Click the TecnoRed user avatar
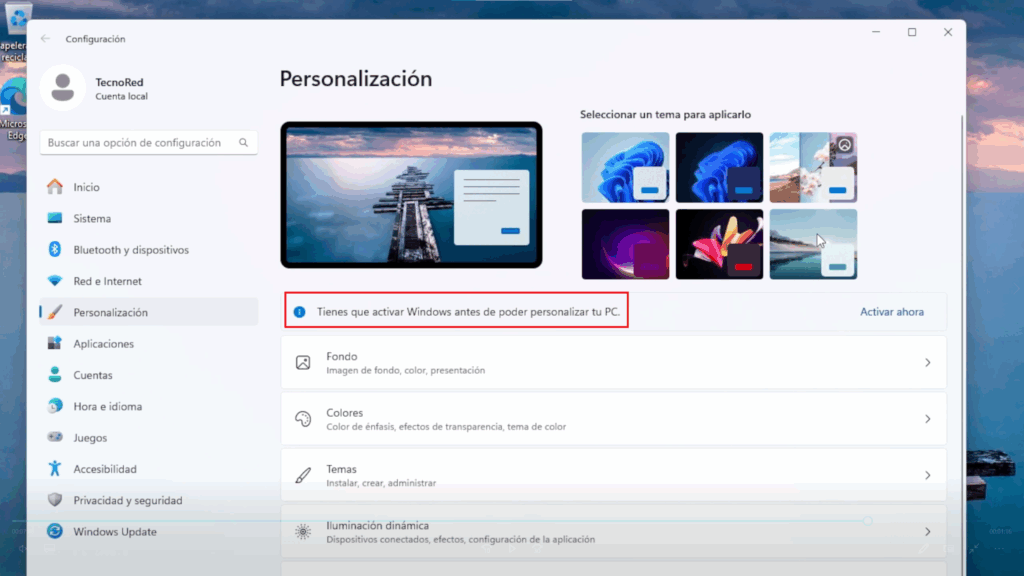1024x576 pixels. pyautogui.click(x=63, y=88)
